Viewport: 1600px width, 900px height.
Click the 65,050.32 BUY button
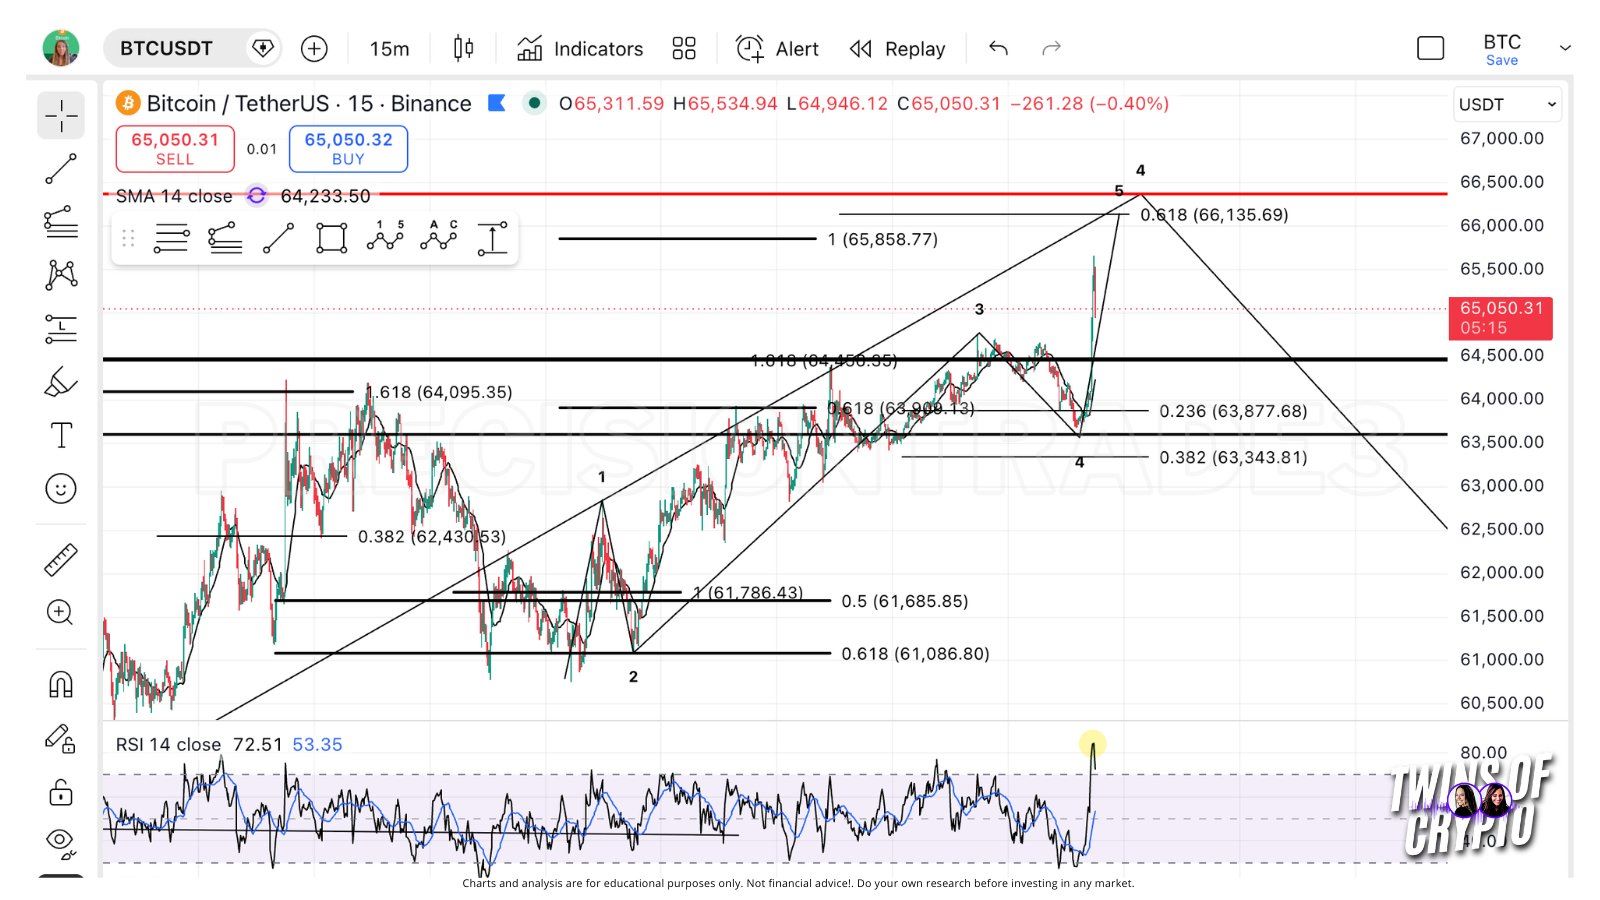pyautogui.click(x=348, y=149)
